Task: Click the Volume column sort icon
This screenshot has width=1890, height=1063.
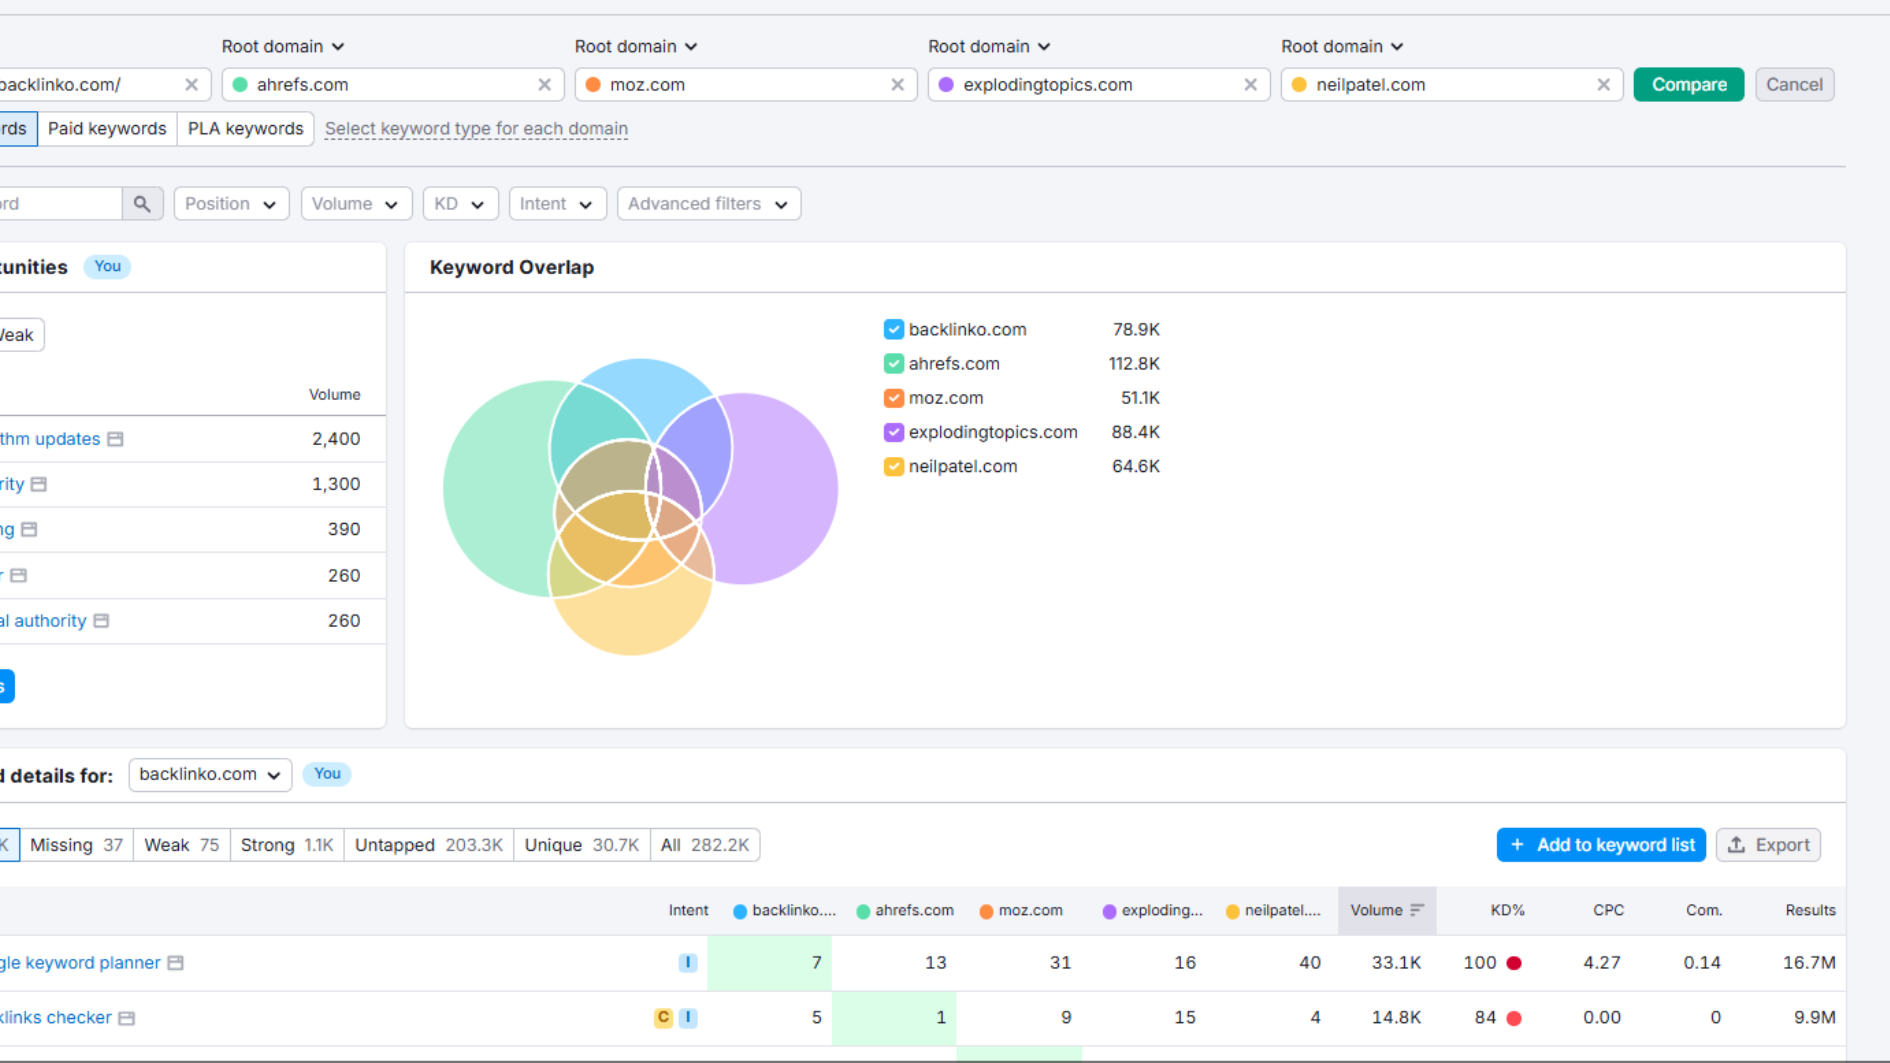Action: tap(1416, 910)
